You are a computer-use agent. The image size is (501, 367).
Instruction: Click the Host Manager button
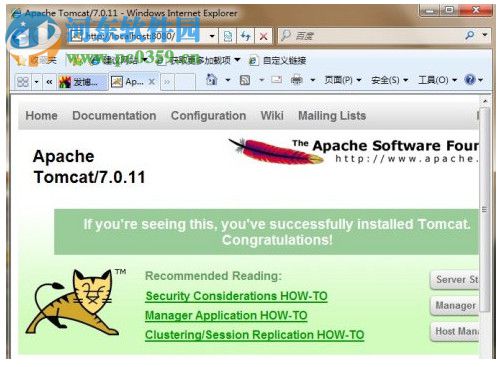tap(455, 331)
